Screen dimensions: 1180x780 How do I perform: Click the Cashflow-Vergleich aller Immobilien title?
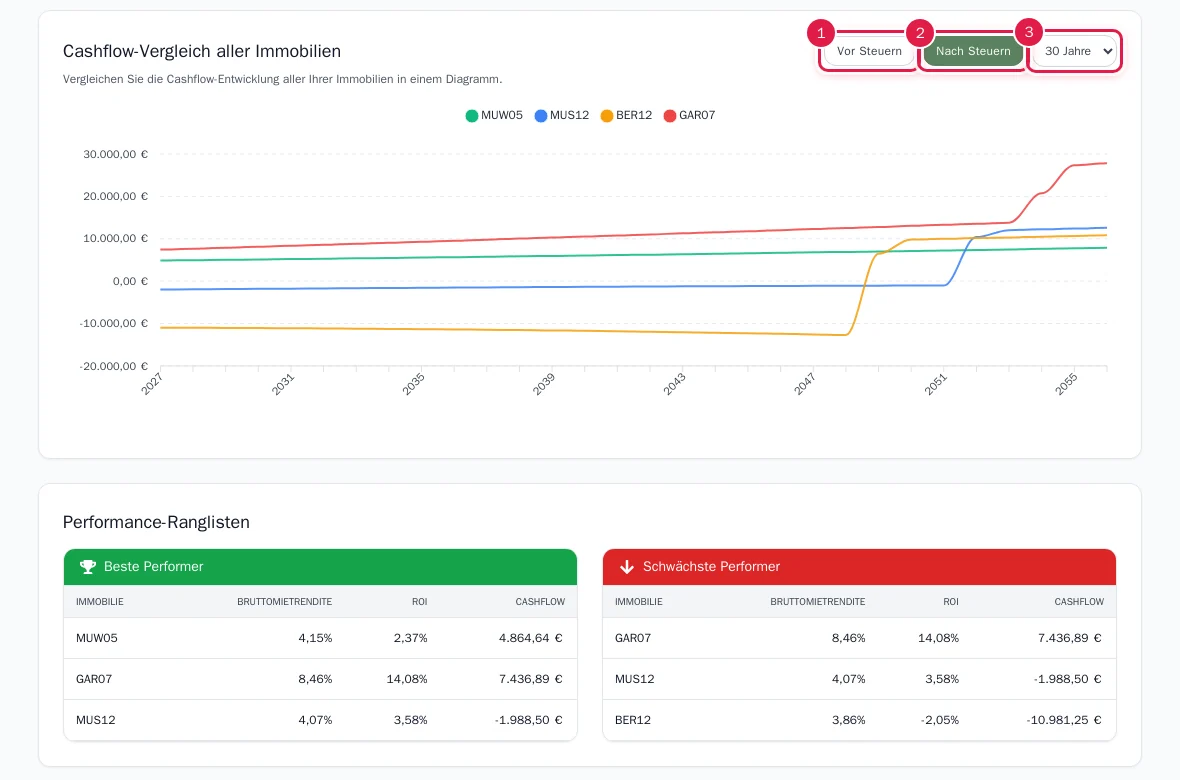pos(202,51)
